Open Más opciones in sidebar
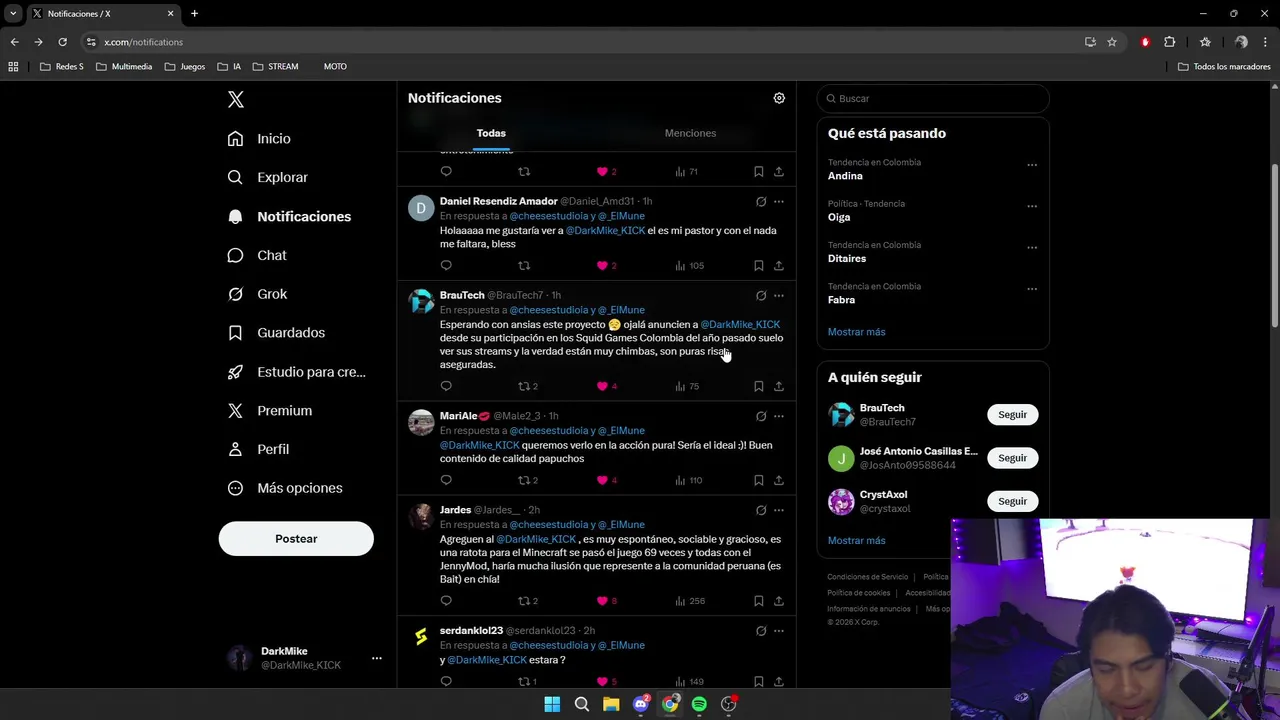The image size is (1280, 720). pos(285,488)
